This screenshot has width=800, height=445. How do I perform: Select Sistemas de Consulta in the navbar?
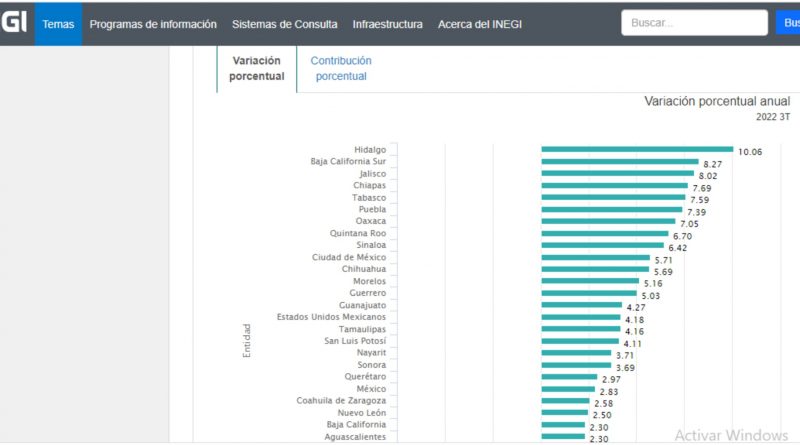click(284, 24)
